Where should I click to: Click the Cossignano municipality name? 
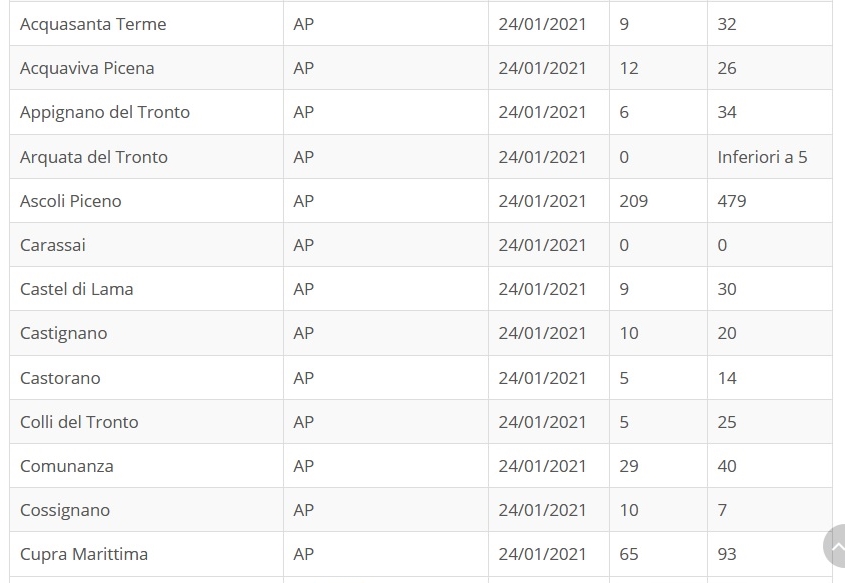coord(65,510)
